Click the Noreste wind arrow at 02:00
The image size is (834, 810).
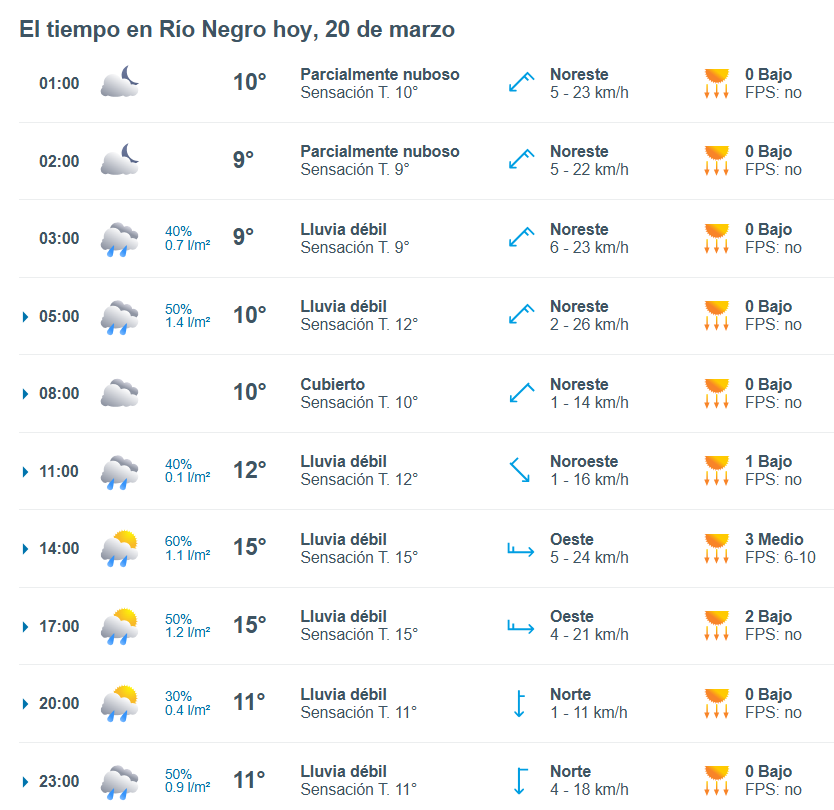pyautogui.click(x=520, y=160)
